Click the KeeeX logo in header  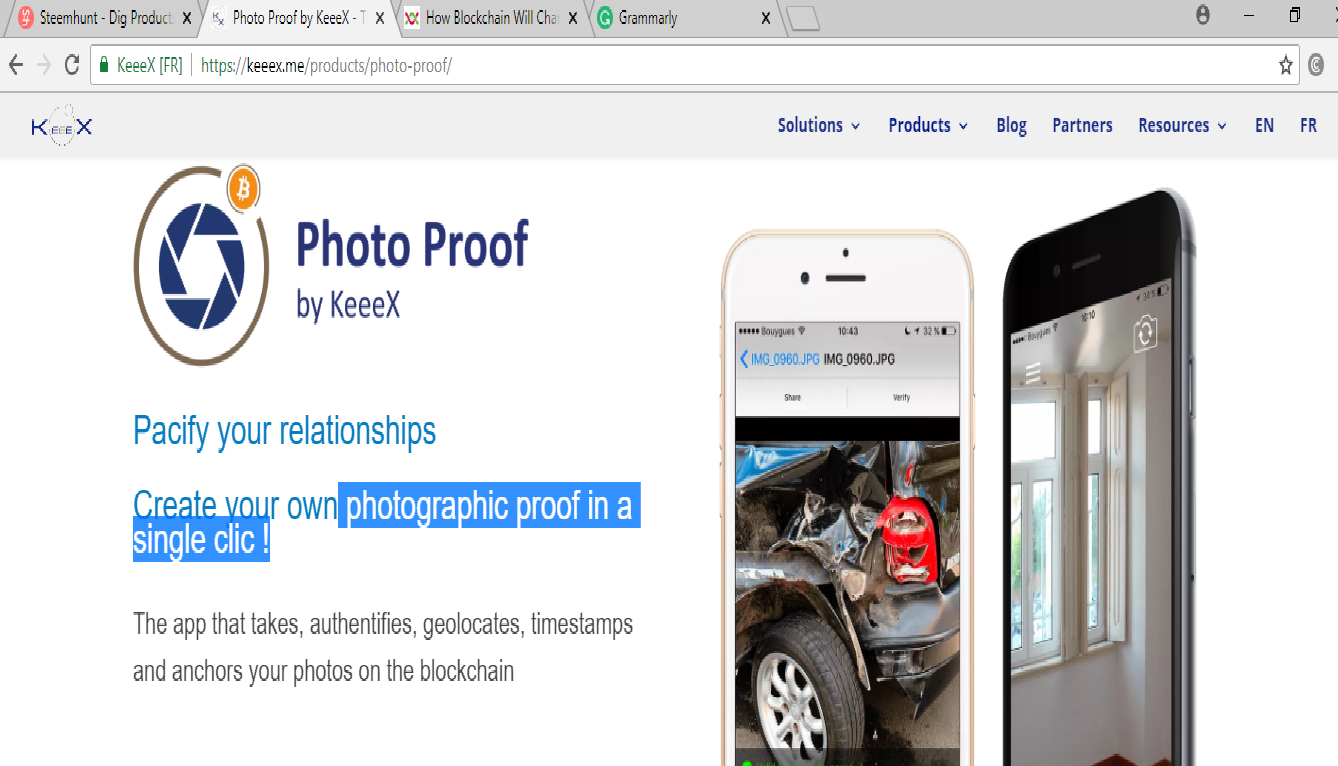tap(62, 126)
